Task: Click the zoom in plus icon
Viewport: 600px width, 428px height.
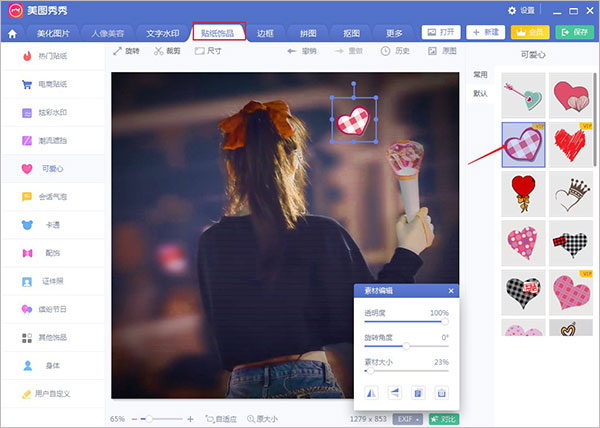Action: pos(191,419)
